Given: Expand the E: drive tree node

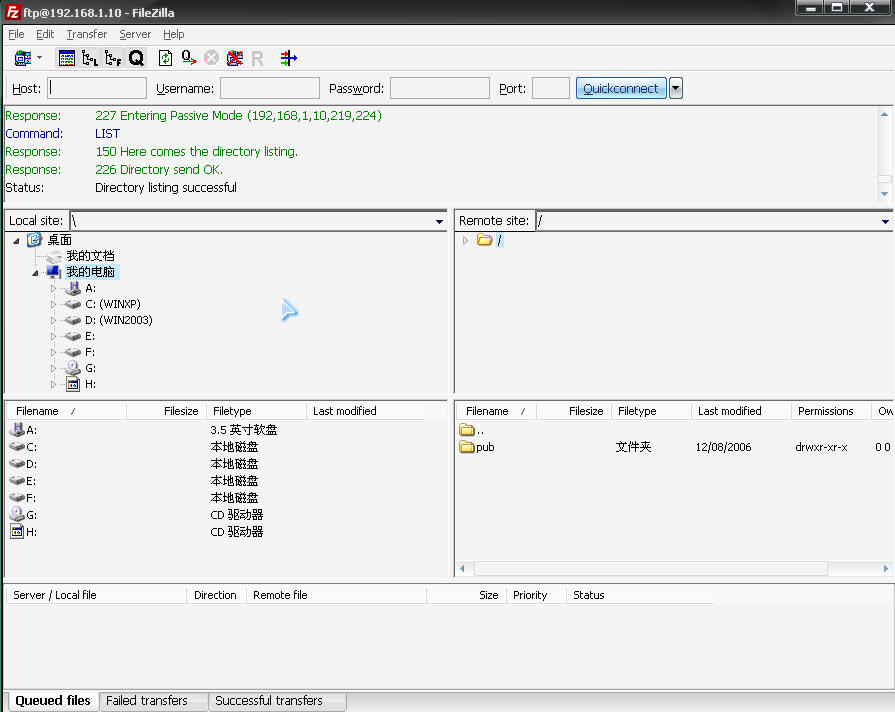Looking at the screenshot, I should click(x=53, y=337).
